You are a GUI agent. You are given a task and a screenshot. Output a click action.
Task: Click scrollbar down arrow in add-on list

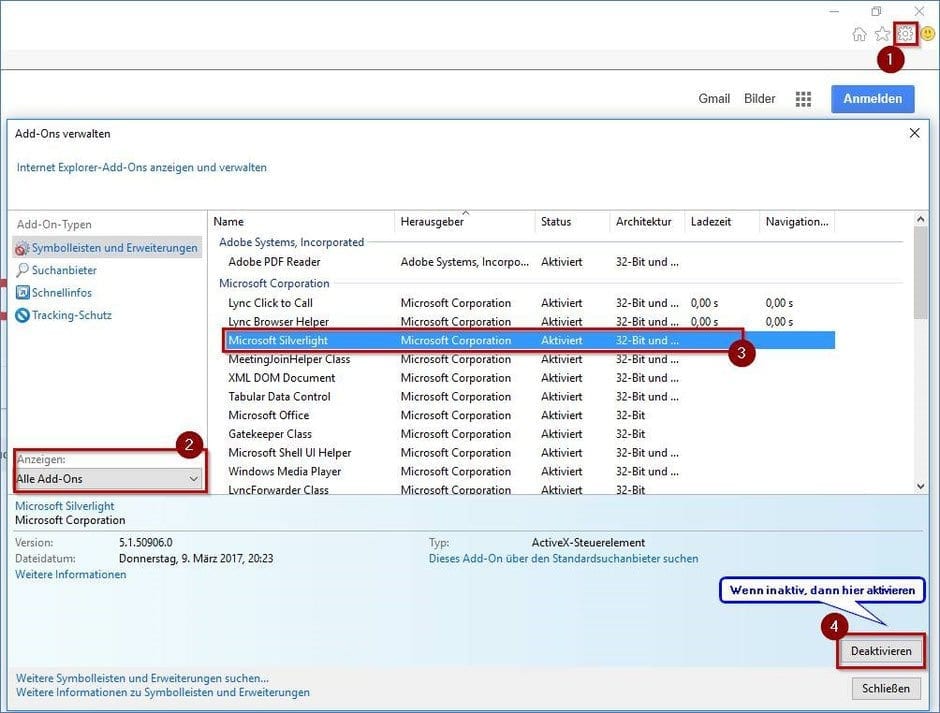click(921, 486)
